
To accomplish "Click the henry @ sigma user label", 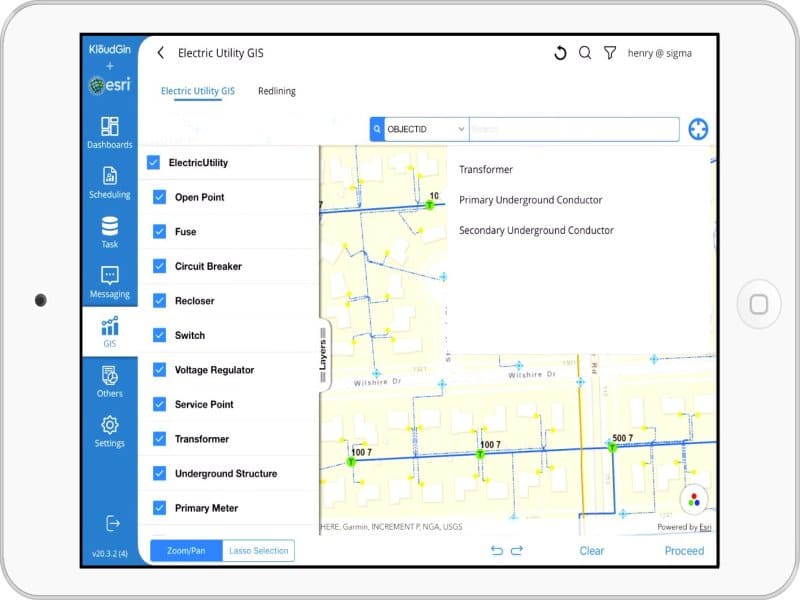I will pyautogui.click(x=660, y=53).
